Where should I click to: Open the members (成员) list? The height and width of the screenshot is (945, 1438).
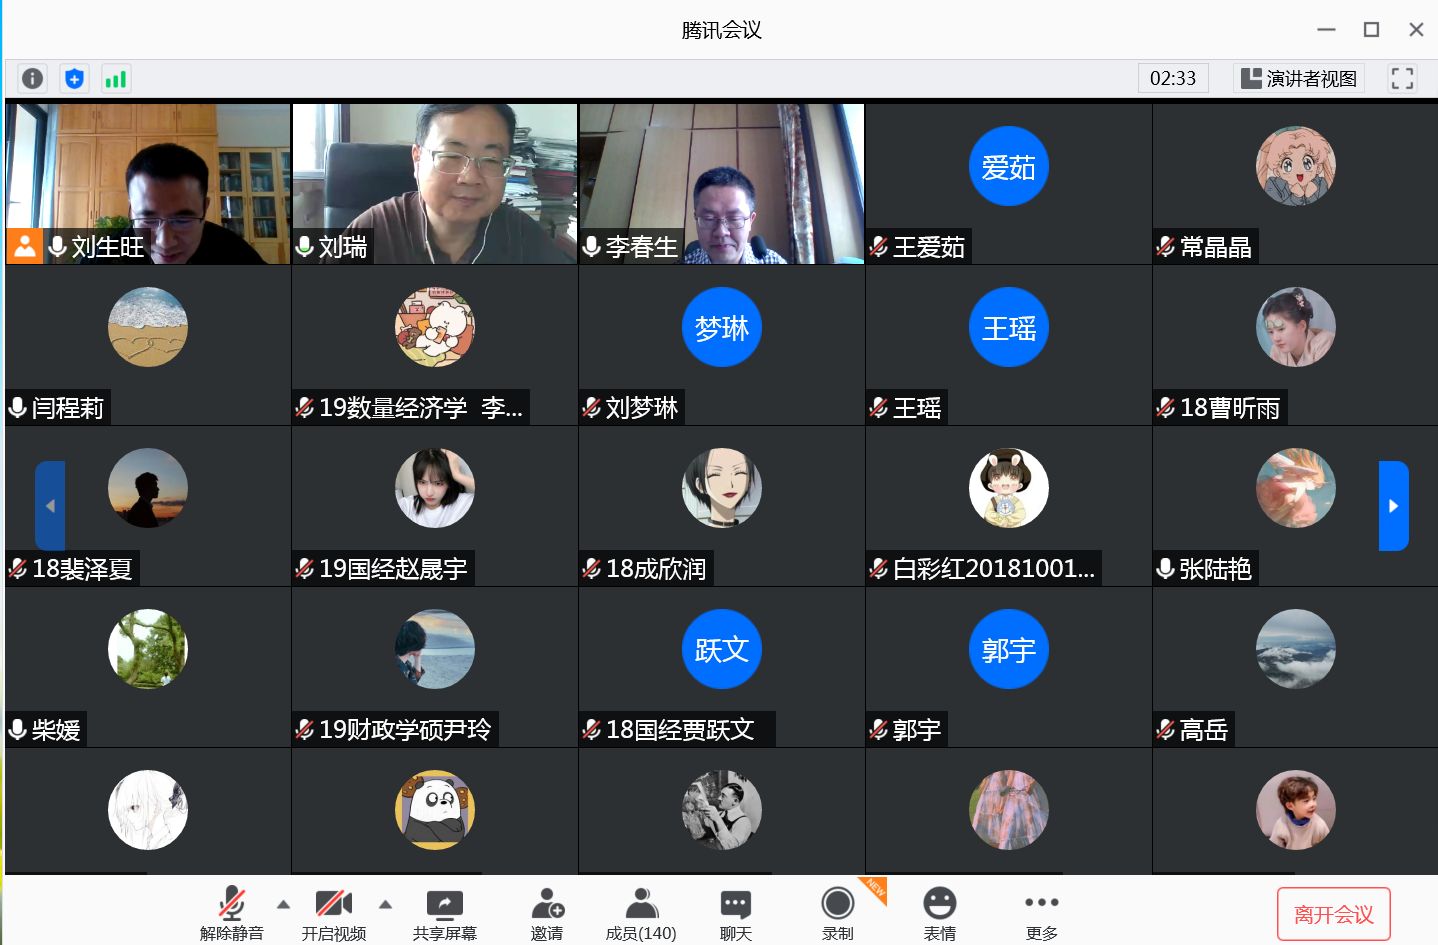[641, 913]
